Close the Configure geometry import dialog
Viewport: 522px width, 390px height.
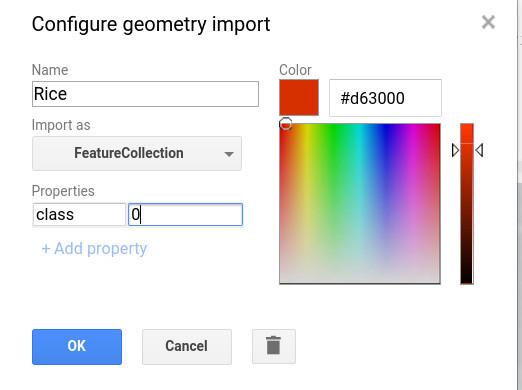pyautogui.click(x=488, y=22)
